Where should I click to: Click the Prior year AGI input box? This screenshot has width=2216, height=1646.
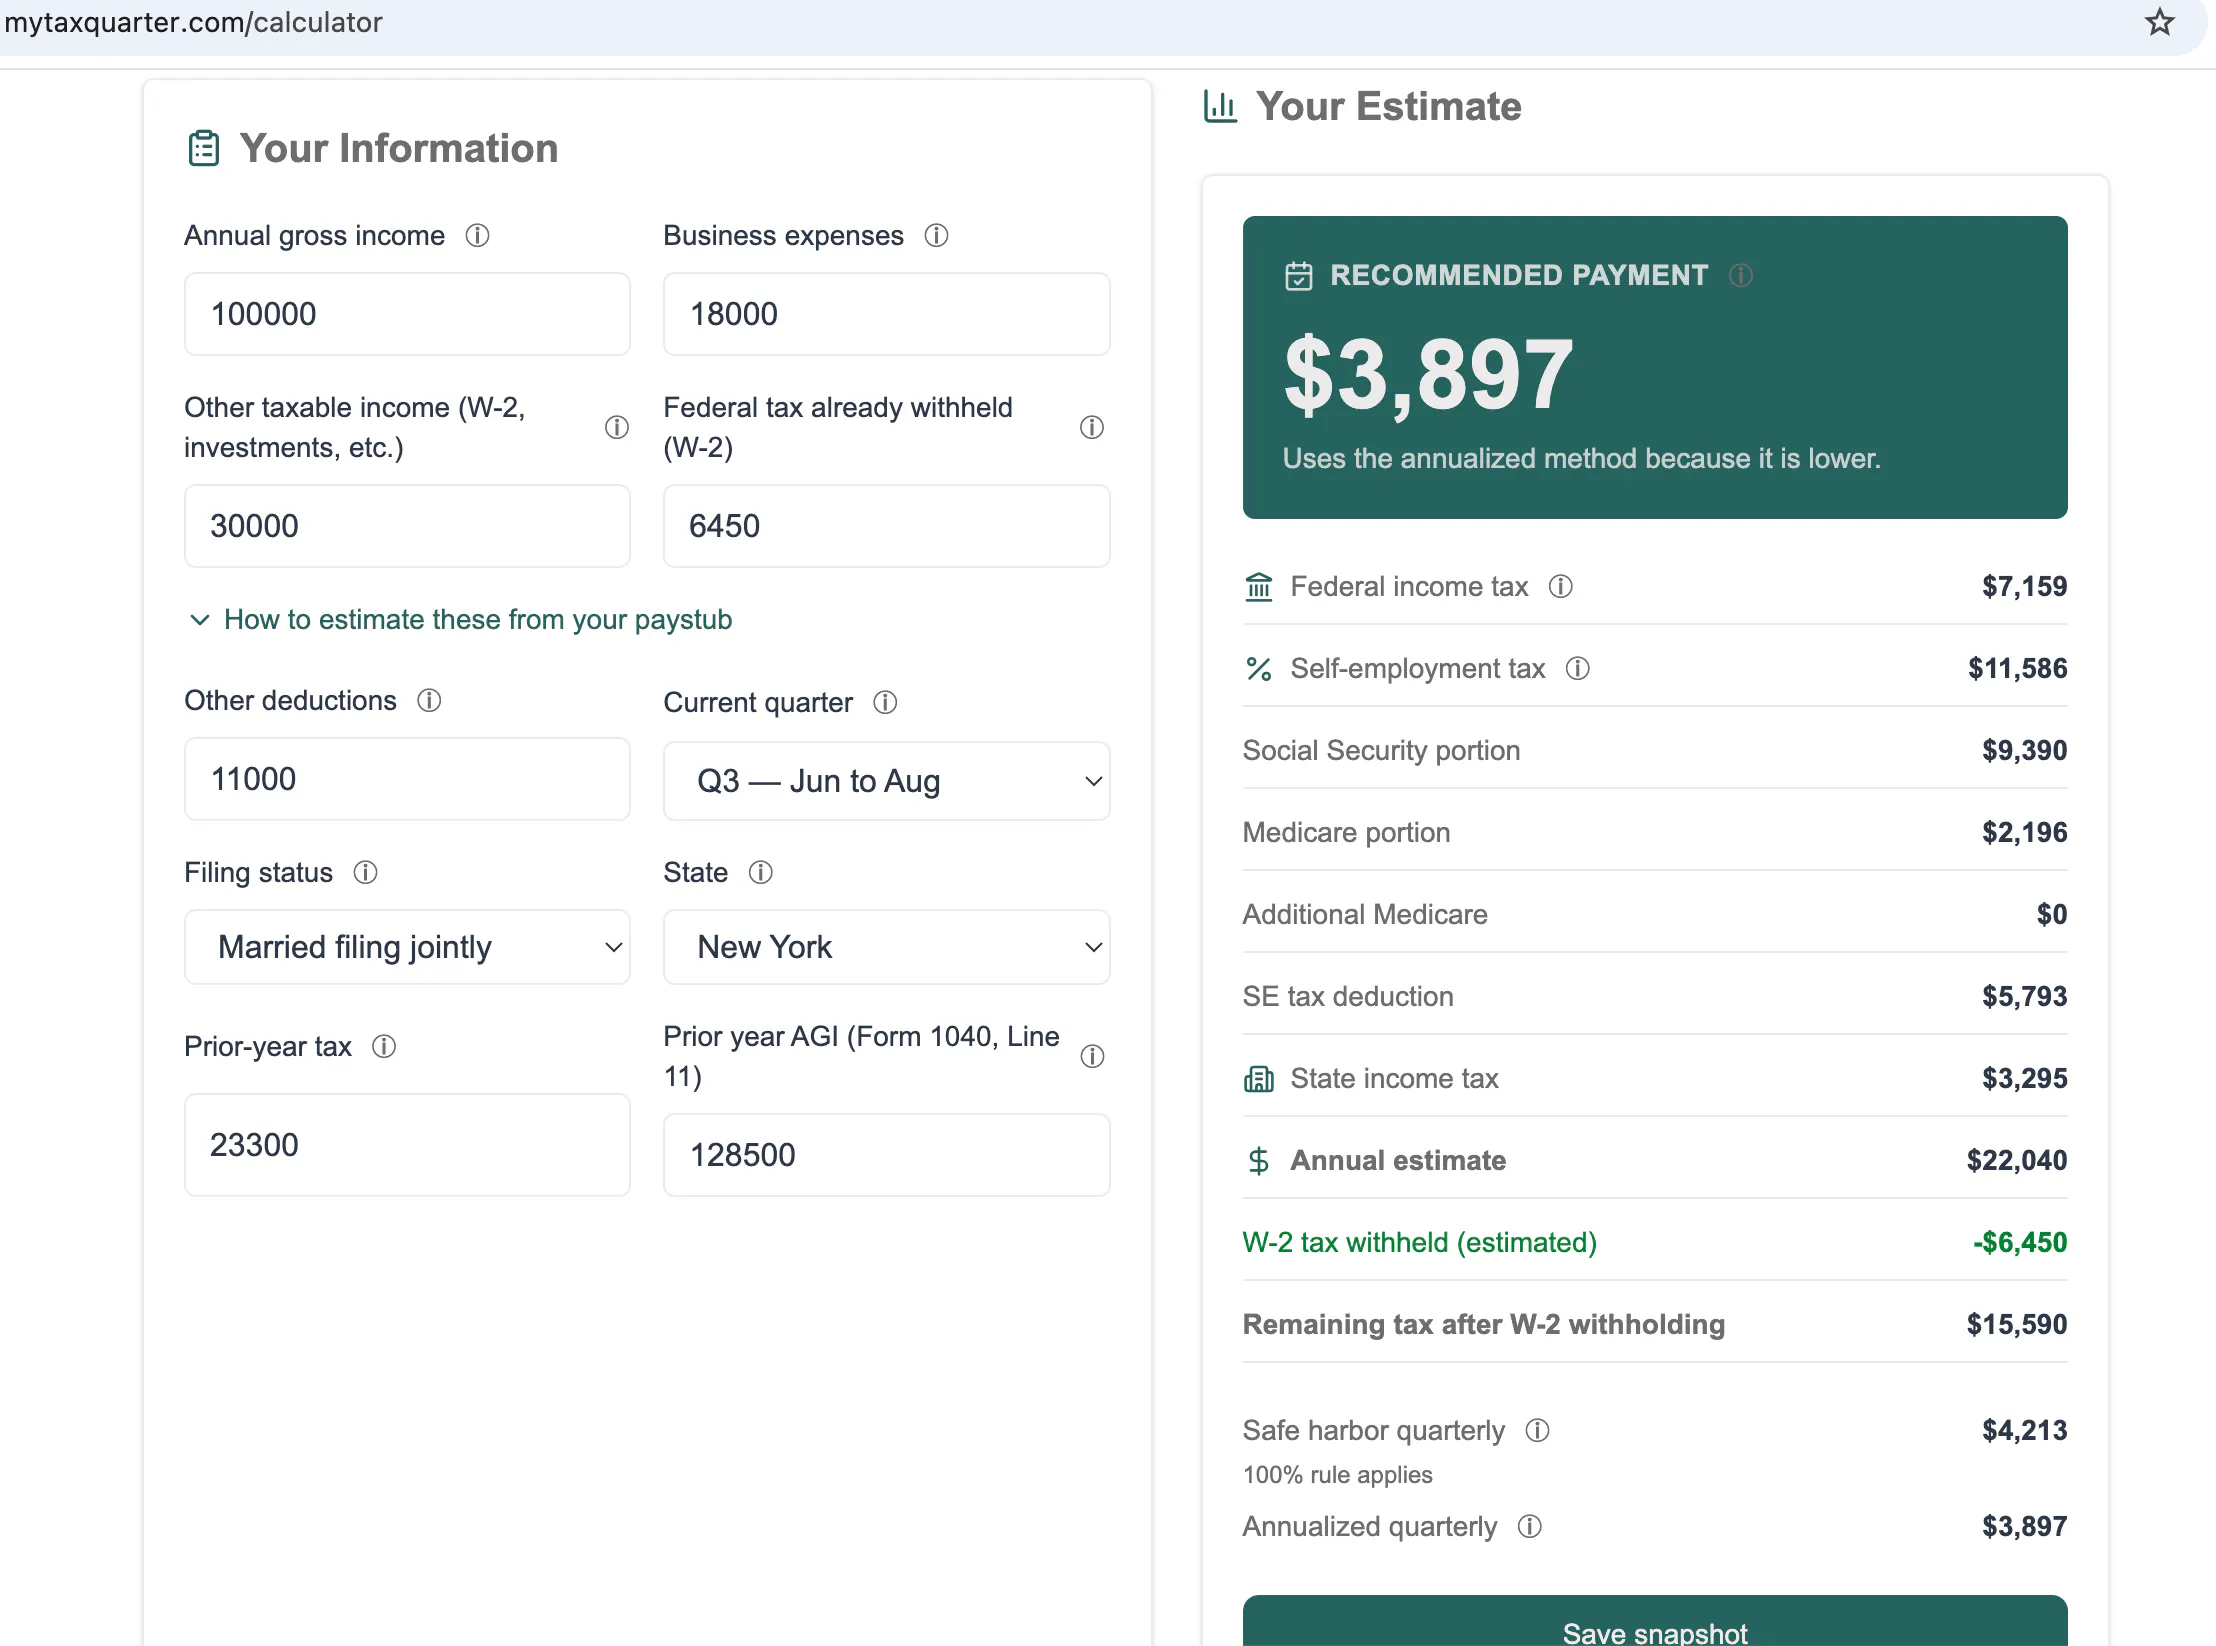click(886, 1155)
